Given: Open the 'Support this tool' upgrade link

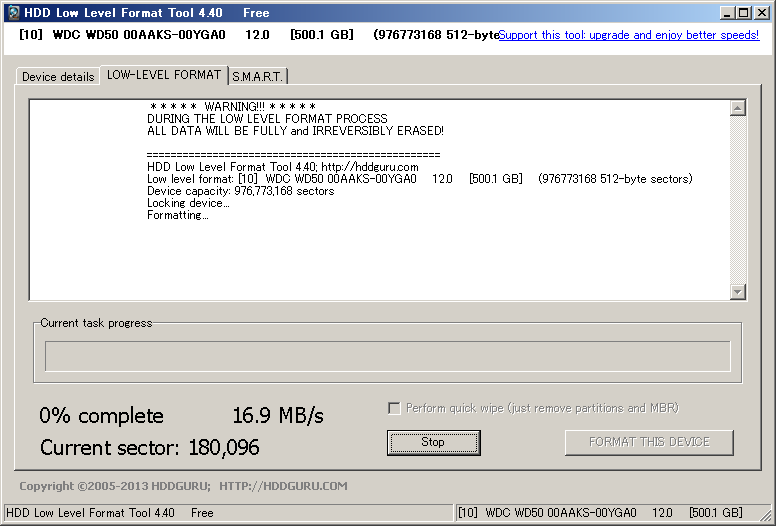Looking at the screenshot, I should coord(629,35).
